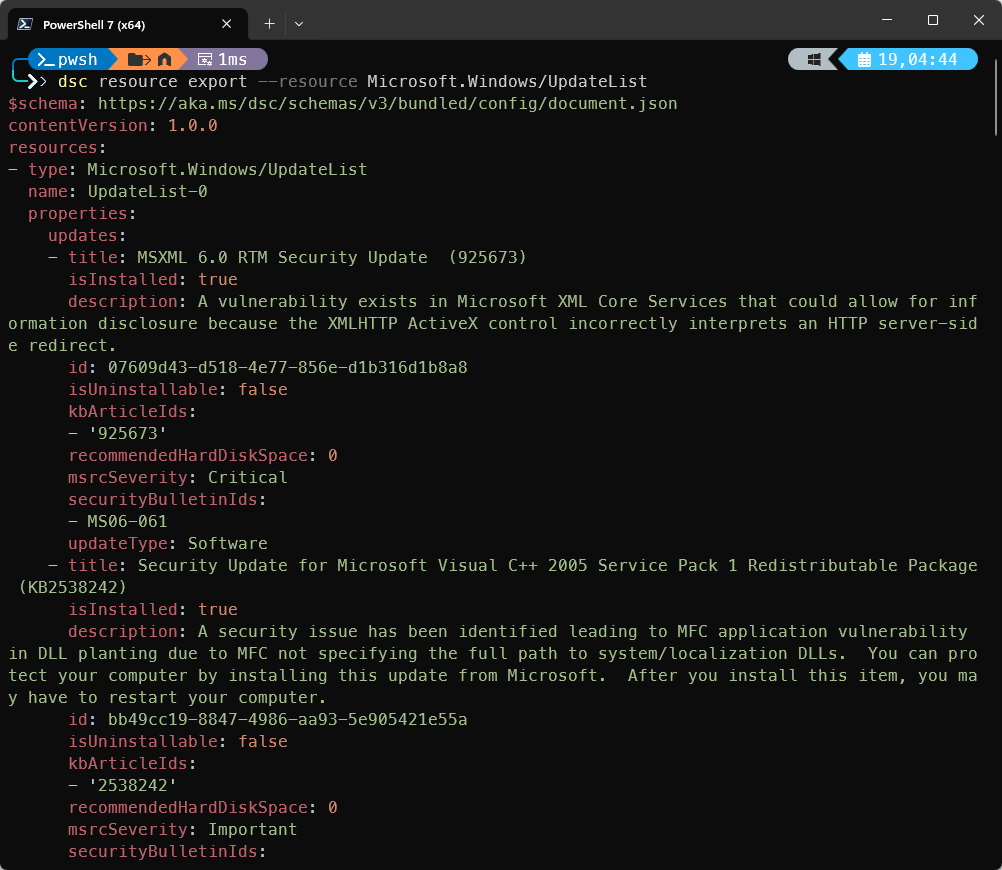This screenshot has width=1002, height=870.
Task: Click Microsoft.Windows/UpdateList in command line
Action: tap(507, 82)
